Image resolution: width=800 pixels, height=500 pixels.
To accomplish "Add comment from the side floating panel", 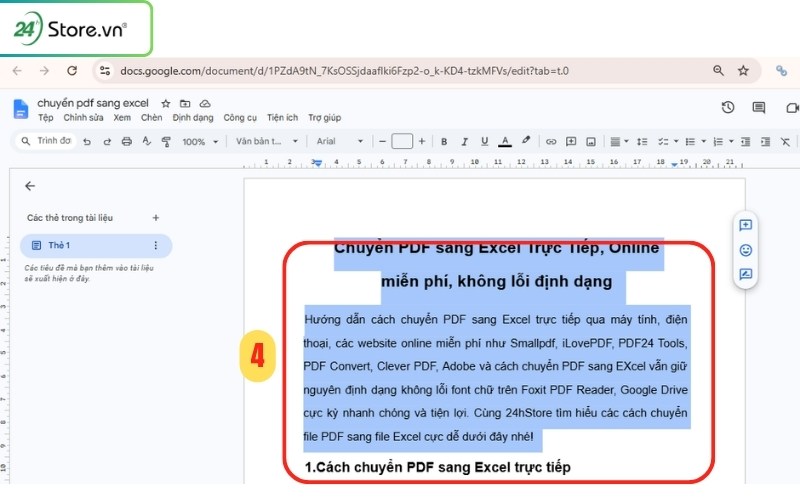I will coord(745,225).
